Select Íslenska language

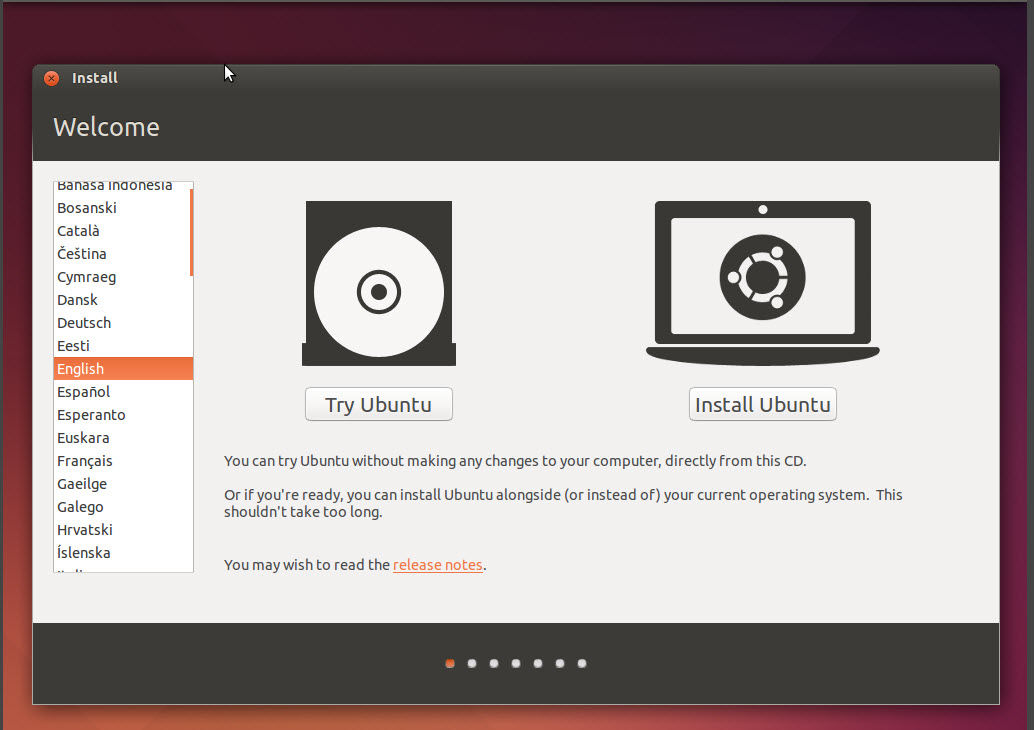point(123,553)
